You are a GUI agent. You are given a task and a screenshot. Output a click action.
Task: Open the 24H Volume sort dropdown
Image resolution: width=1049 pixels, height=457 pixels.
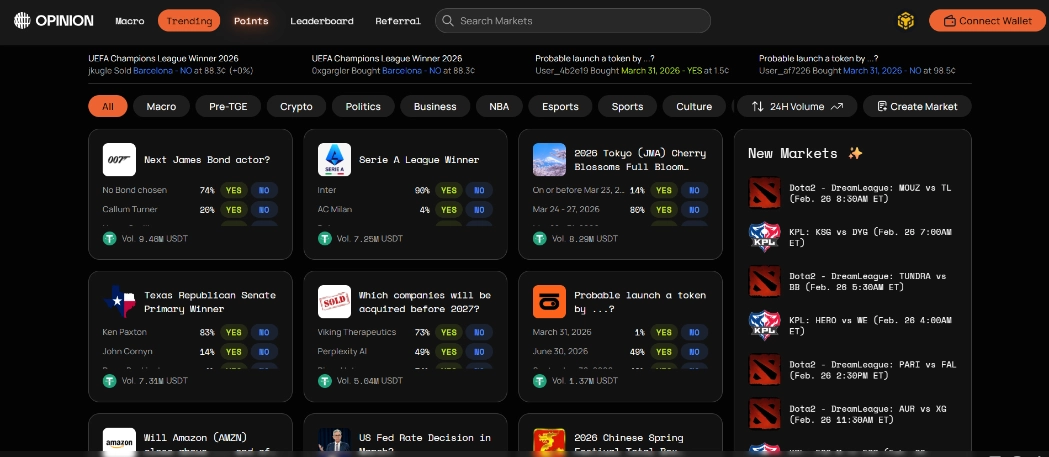(796, 106)
